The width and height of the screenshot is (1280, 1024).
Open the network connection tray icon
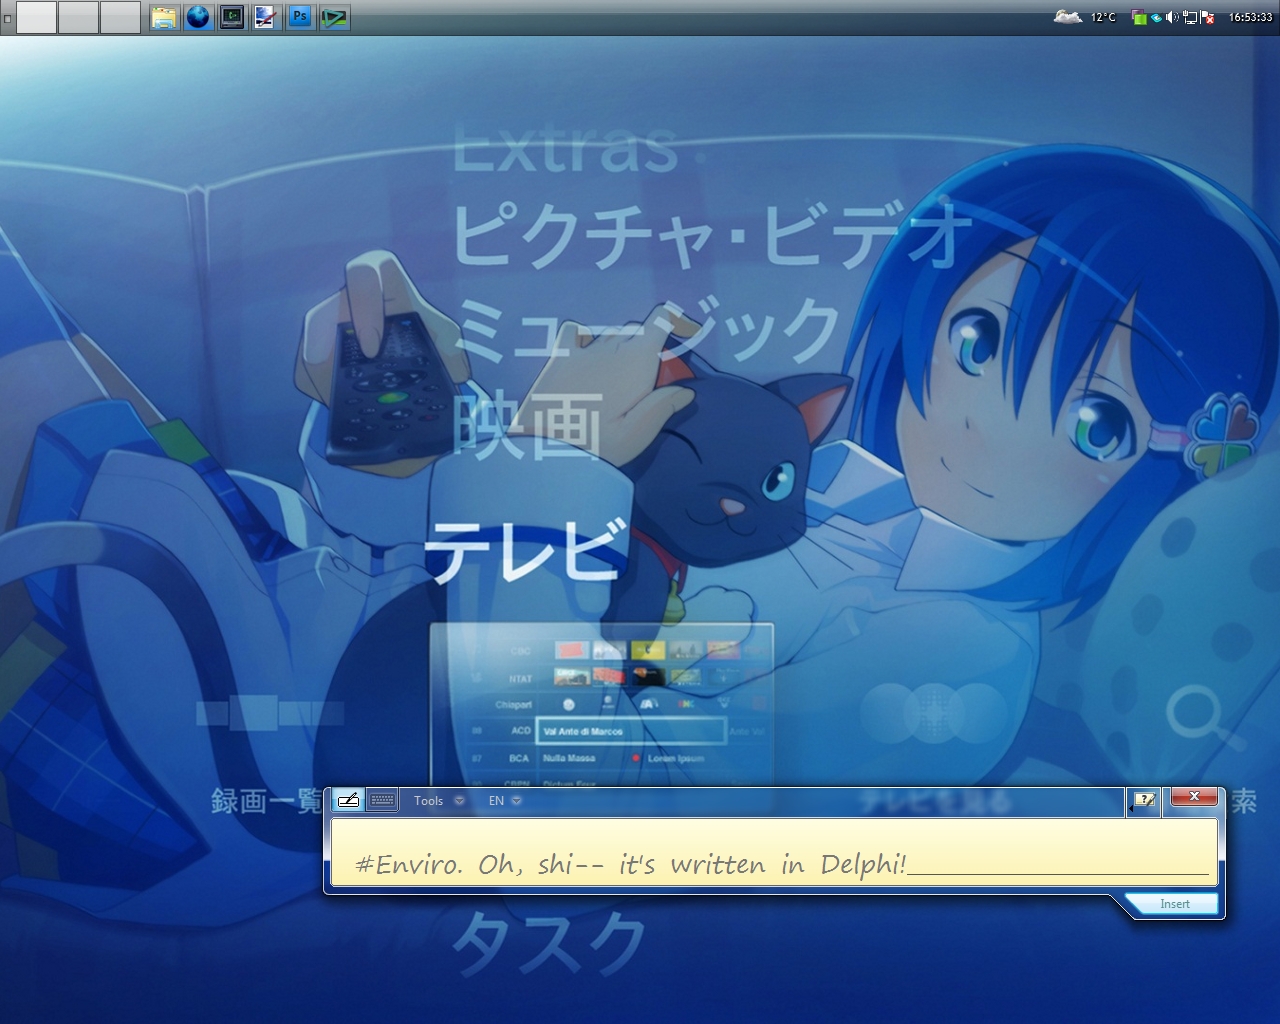1190,17
